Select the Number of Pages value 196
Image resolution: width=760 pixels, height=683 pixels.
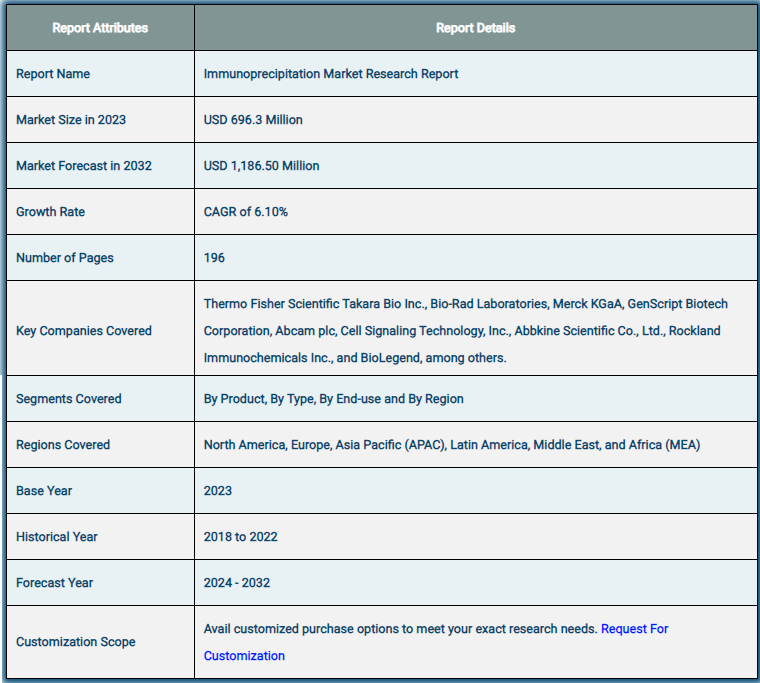(x=214, y=258)
